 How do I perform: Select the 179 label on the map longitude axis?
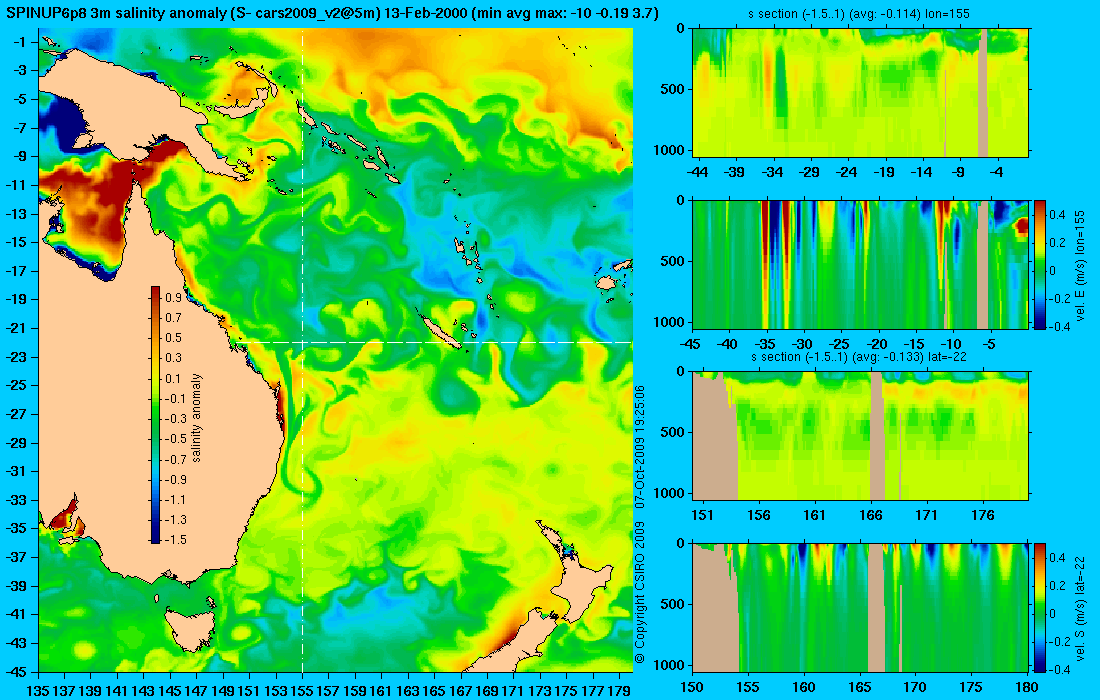pos(620,691)
